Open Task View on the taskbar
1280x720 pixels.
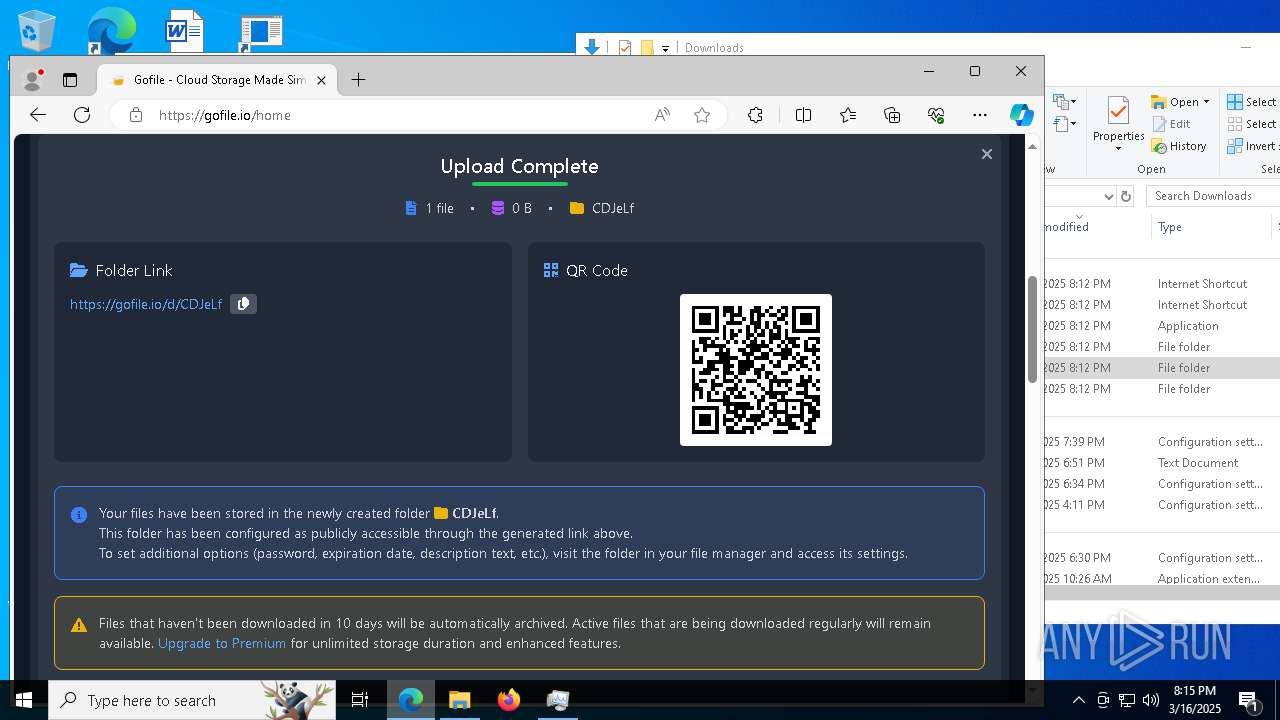(x=360, y=700)
